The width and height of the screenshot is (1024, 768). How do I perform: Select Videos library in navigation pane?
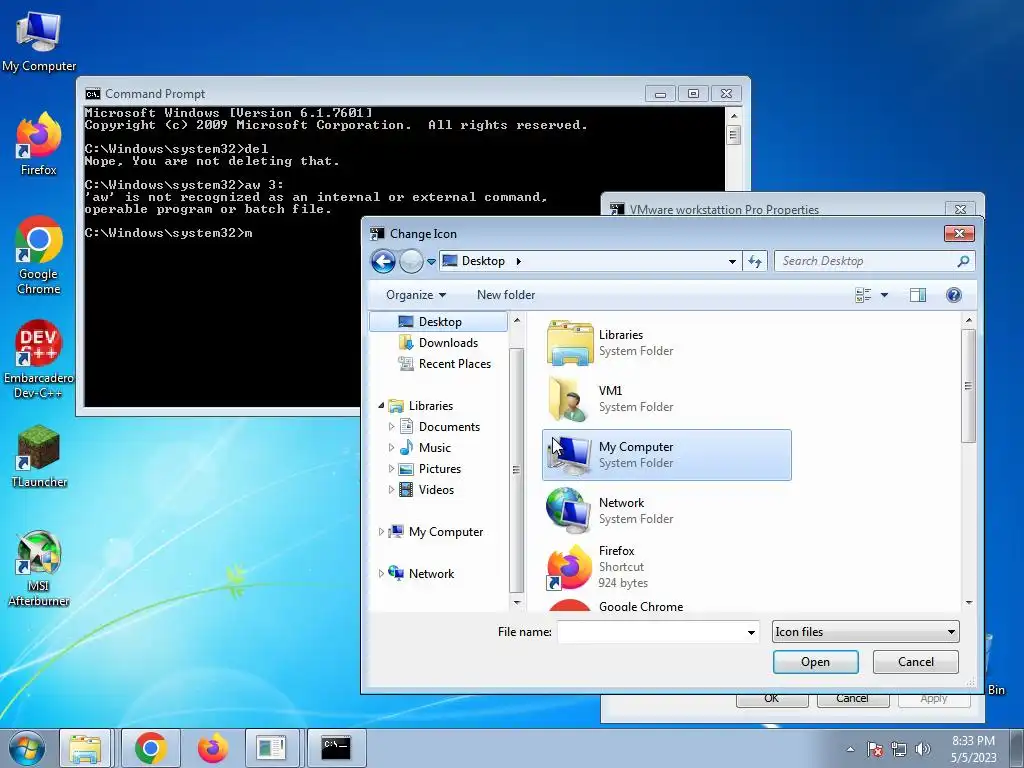tap(426, 490)
